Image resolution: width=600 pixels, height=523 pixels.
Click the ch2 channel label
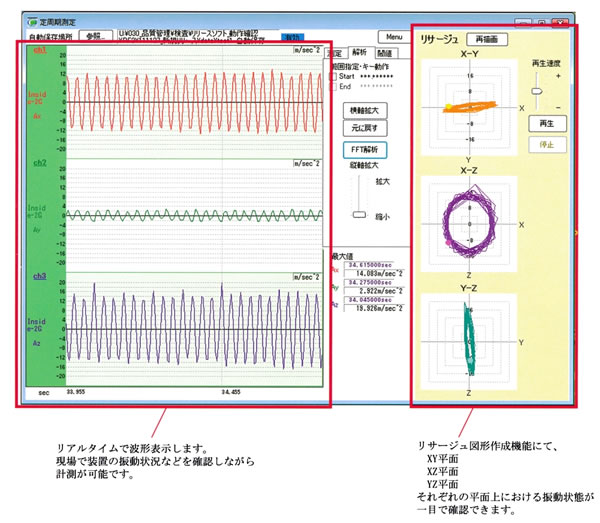point(40,161)
